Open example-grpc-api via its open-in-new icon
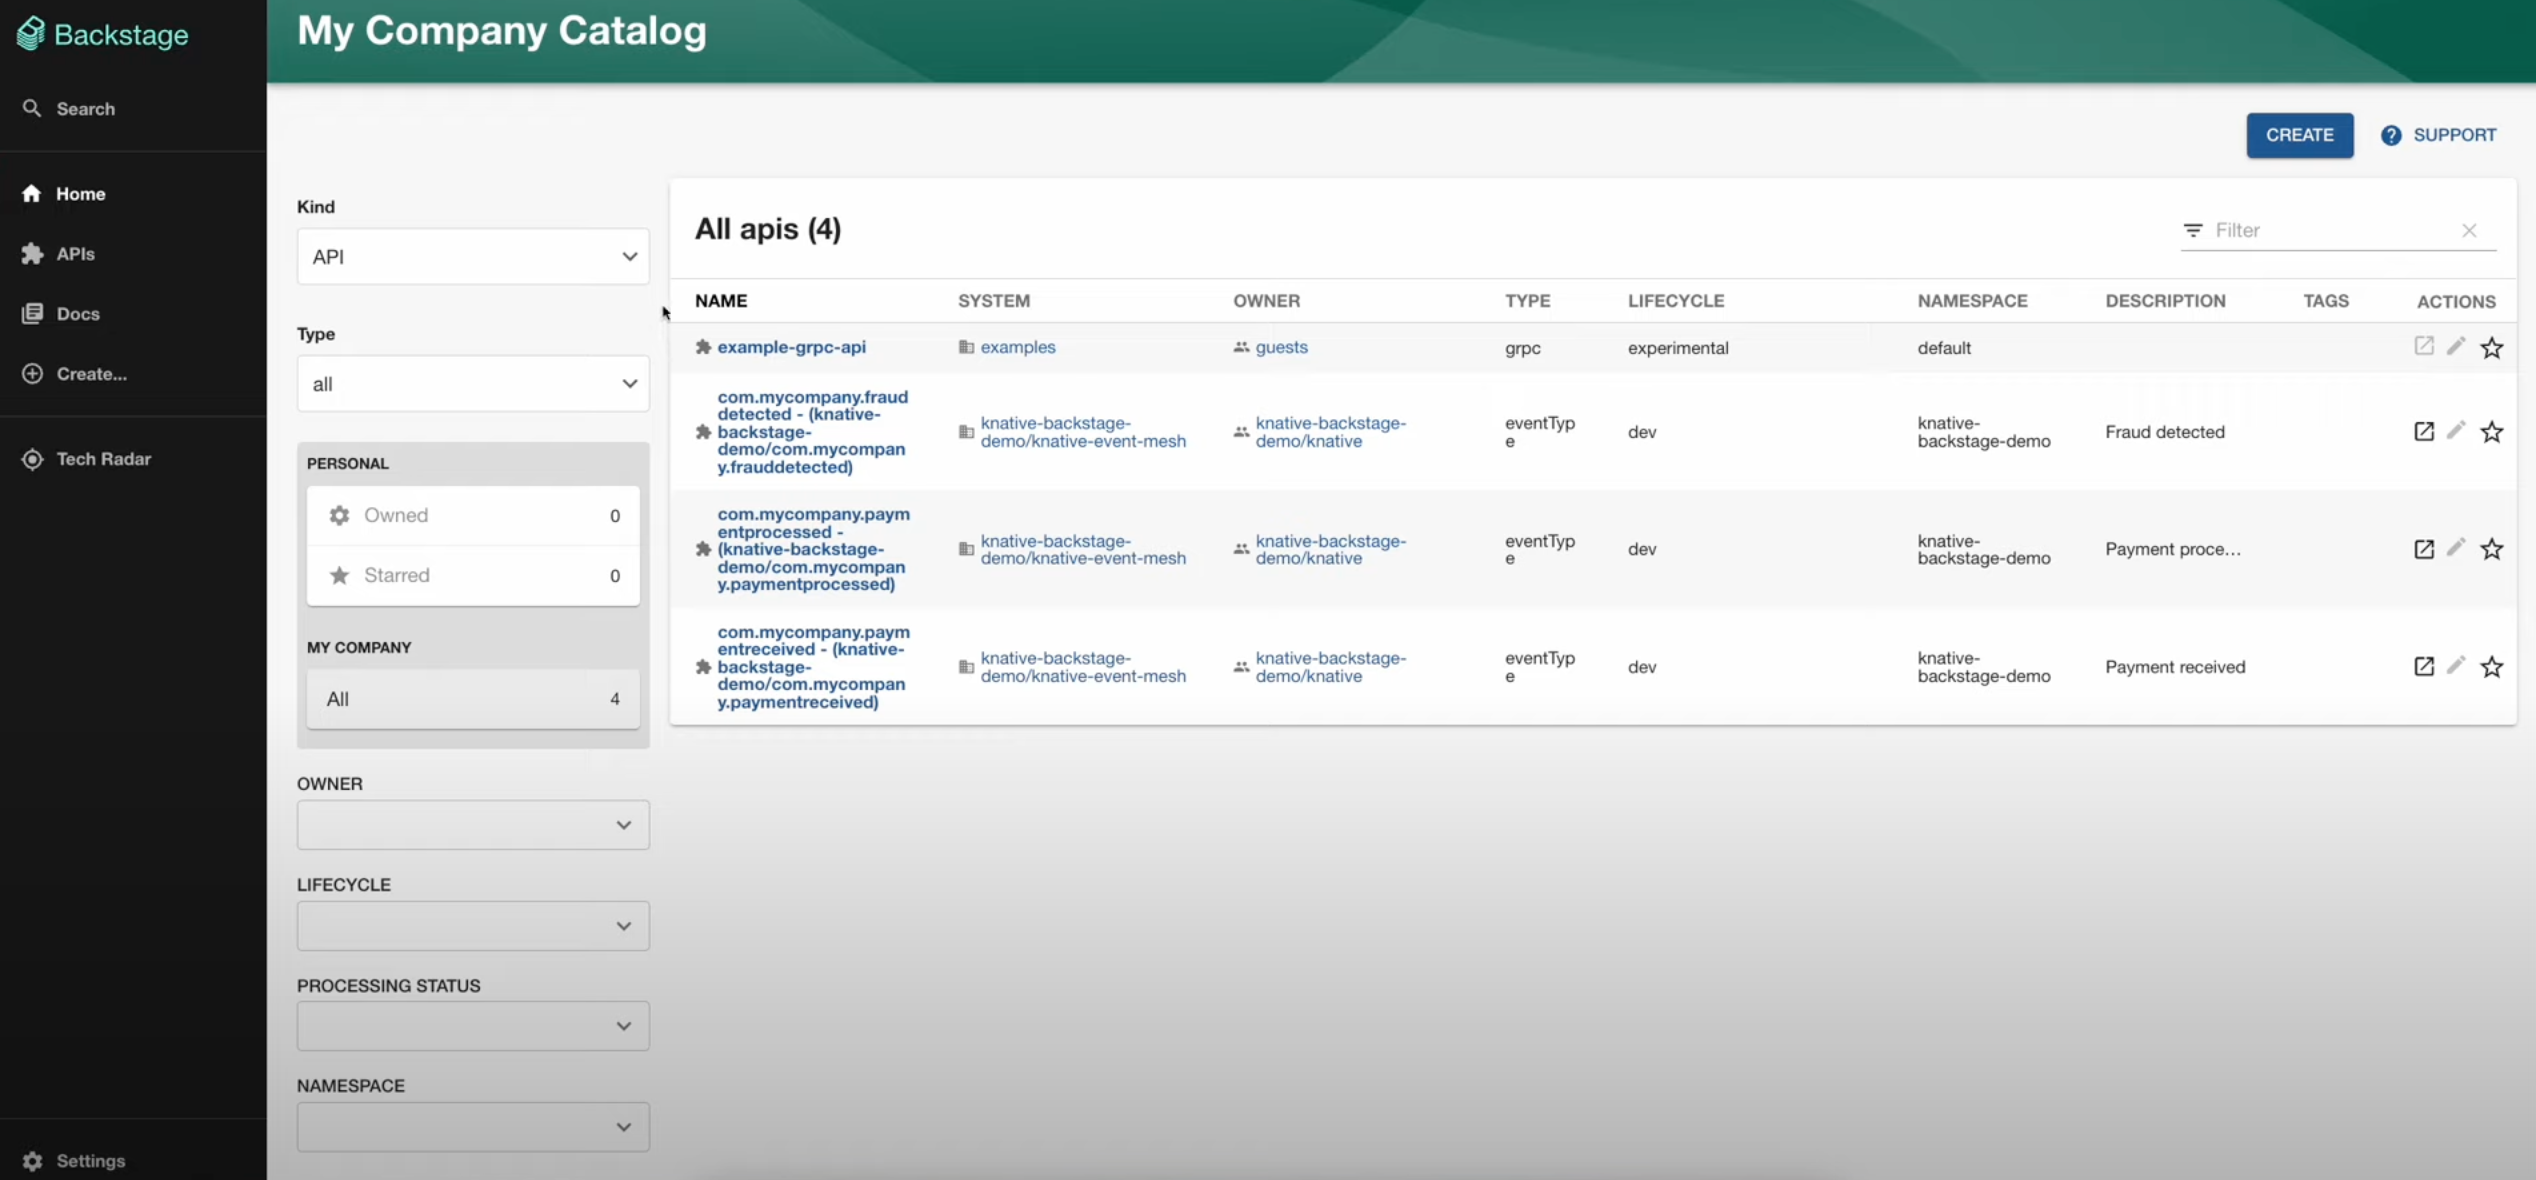This screenshot has width=2536, height=1180. coord(2424,347)
